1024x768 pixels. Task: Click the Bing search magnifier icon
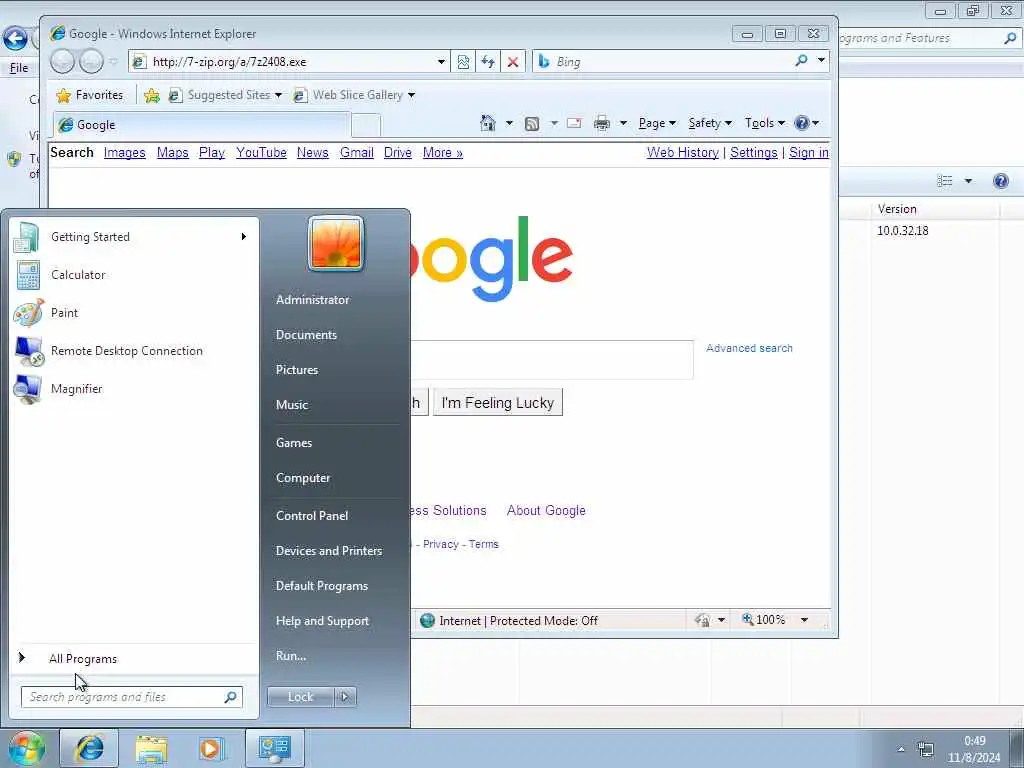pos(801,61)
